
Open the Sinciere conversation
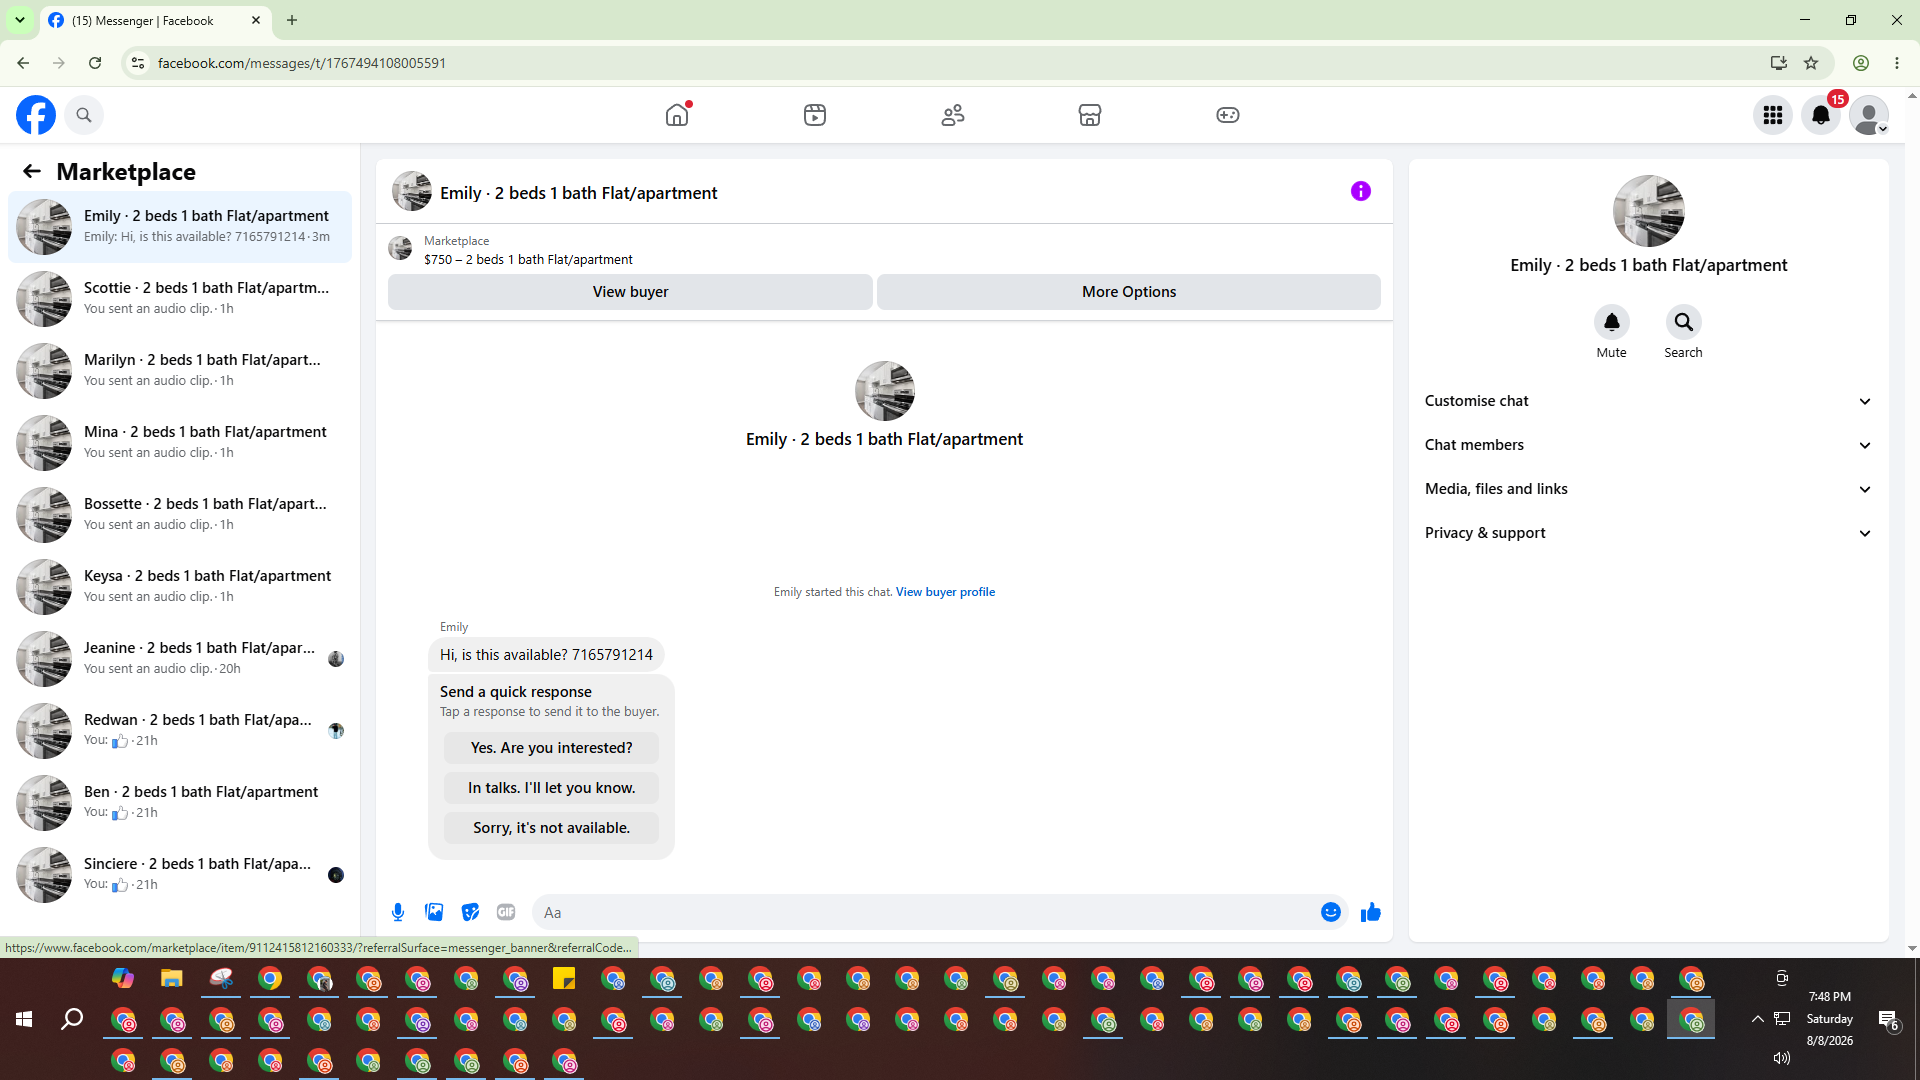point(180,874)
